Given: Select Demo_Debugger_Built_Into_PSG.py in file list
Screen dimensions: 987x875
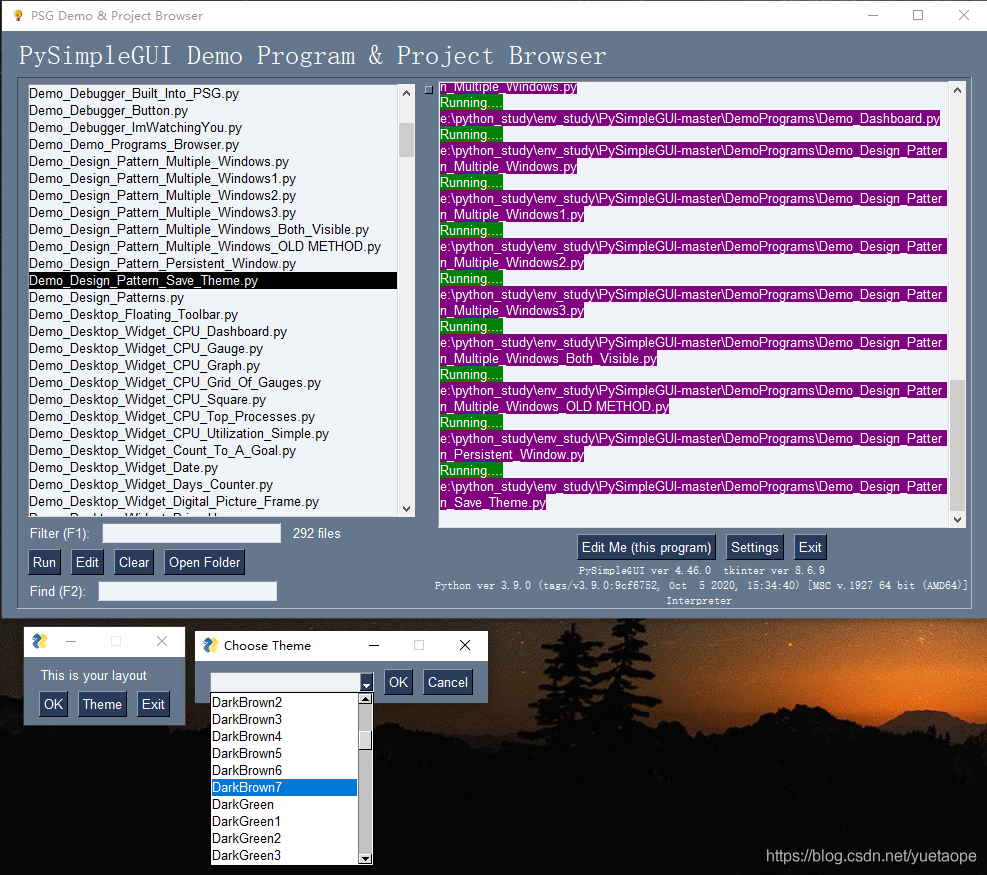Looking at the screenshot, I should (213, 94).
